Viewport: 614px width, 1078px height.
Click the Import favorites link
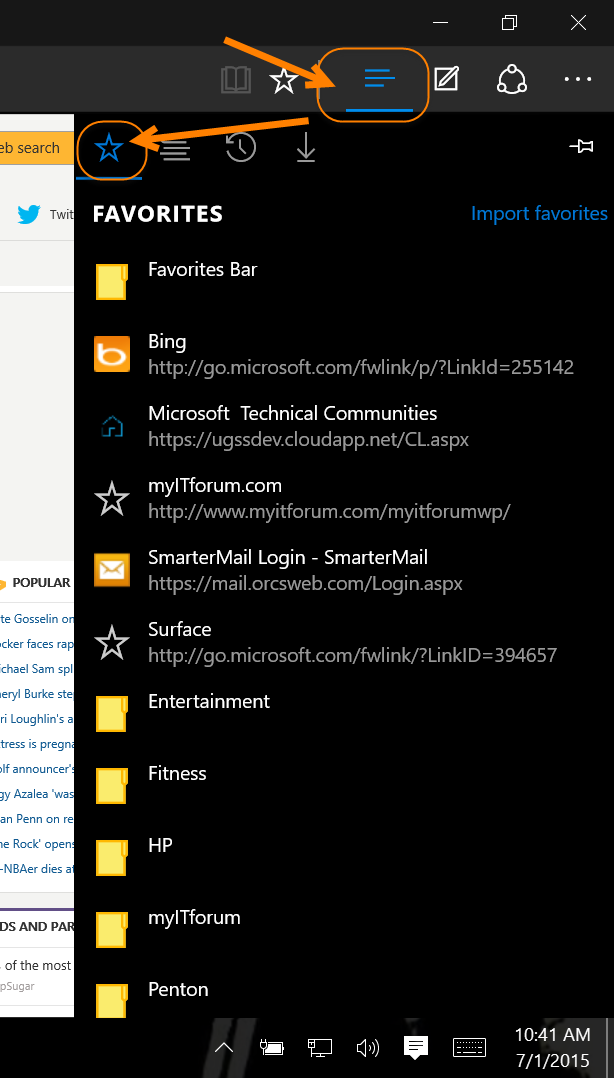click(x=539, y=213)
